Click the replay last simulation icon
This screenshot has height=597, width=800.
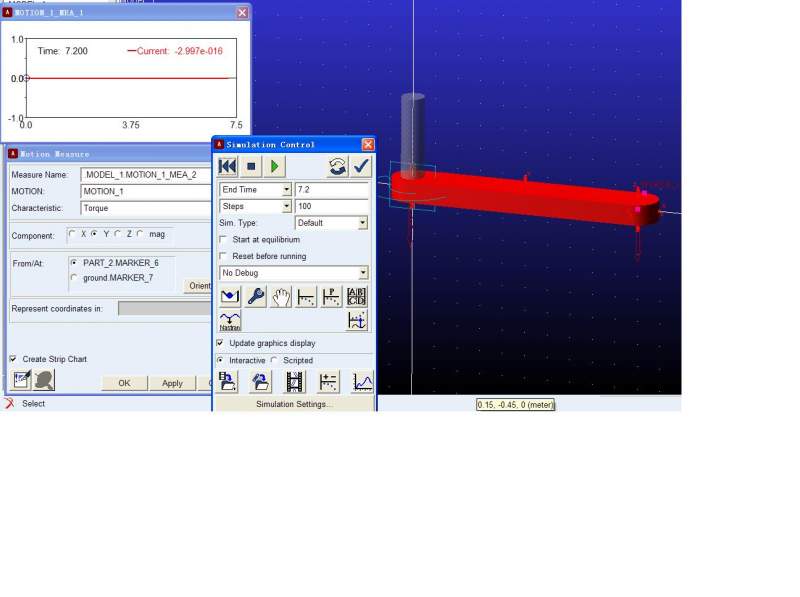coord(337,166)
